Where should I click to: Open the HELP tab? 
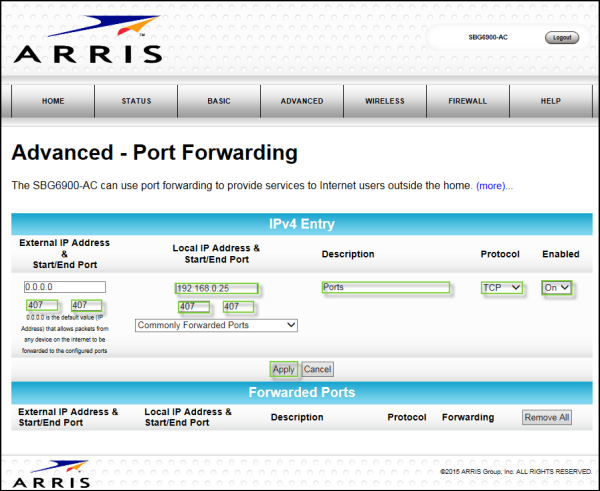point(551,101)
